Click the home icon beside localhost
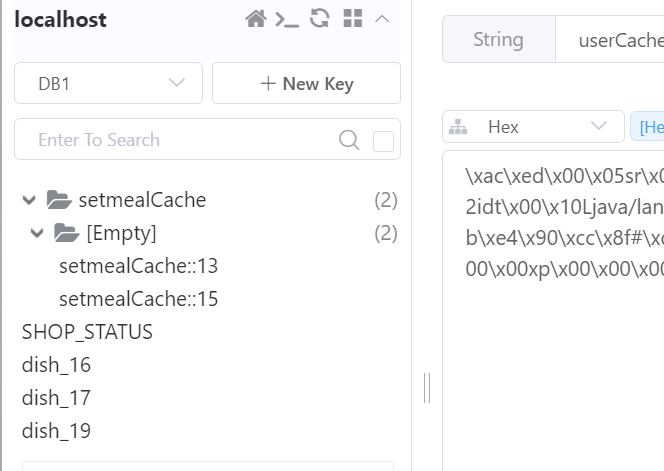This screenshot has width=664, height=471. 256,19
